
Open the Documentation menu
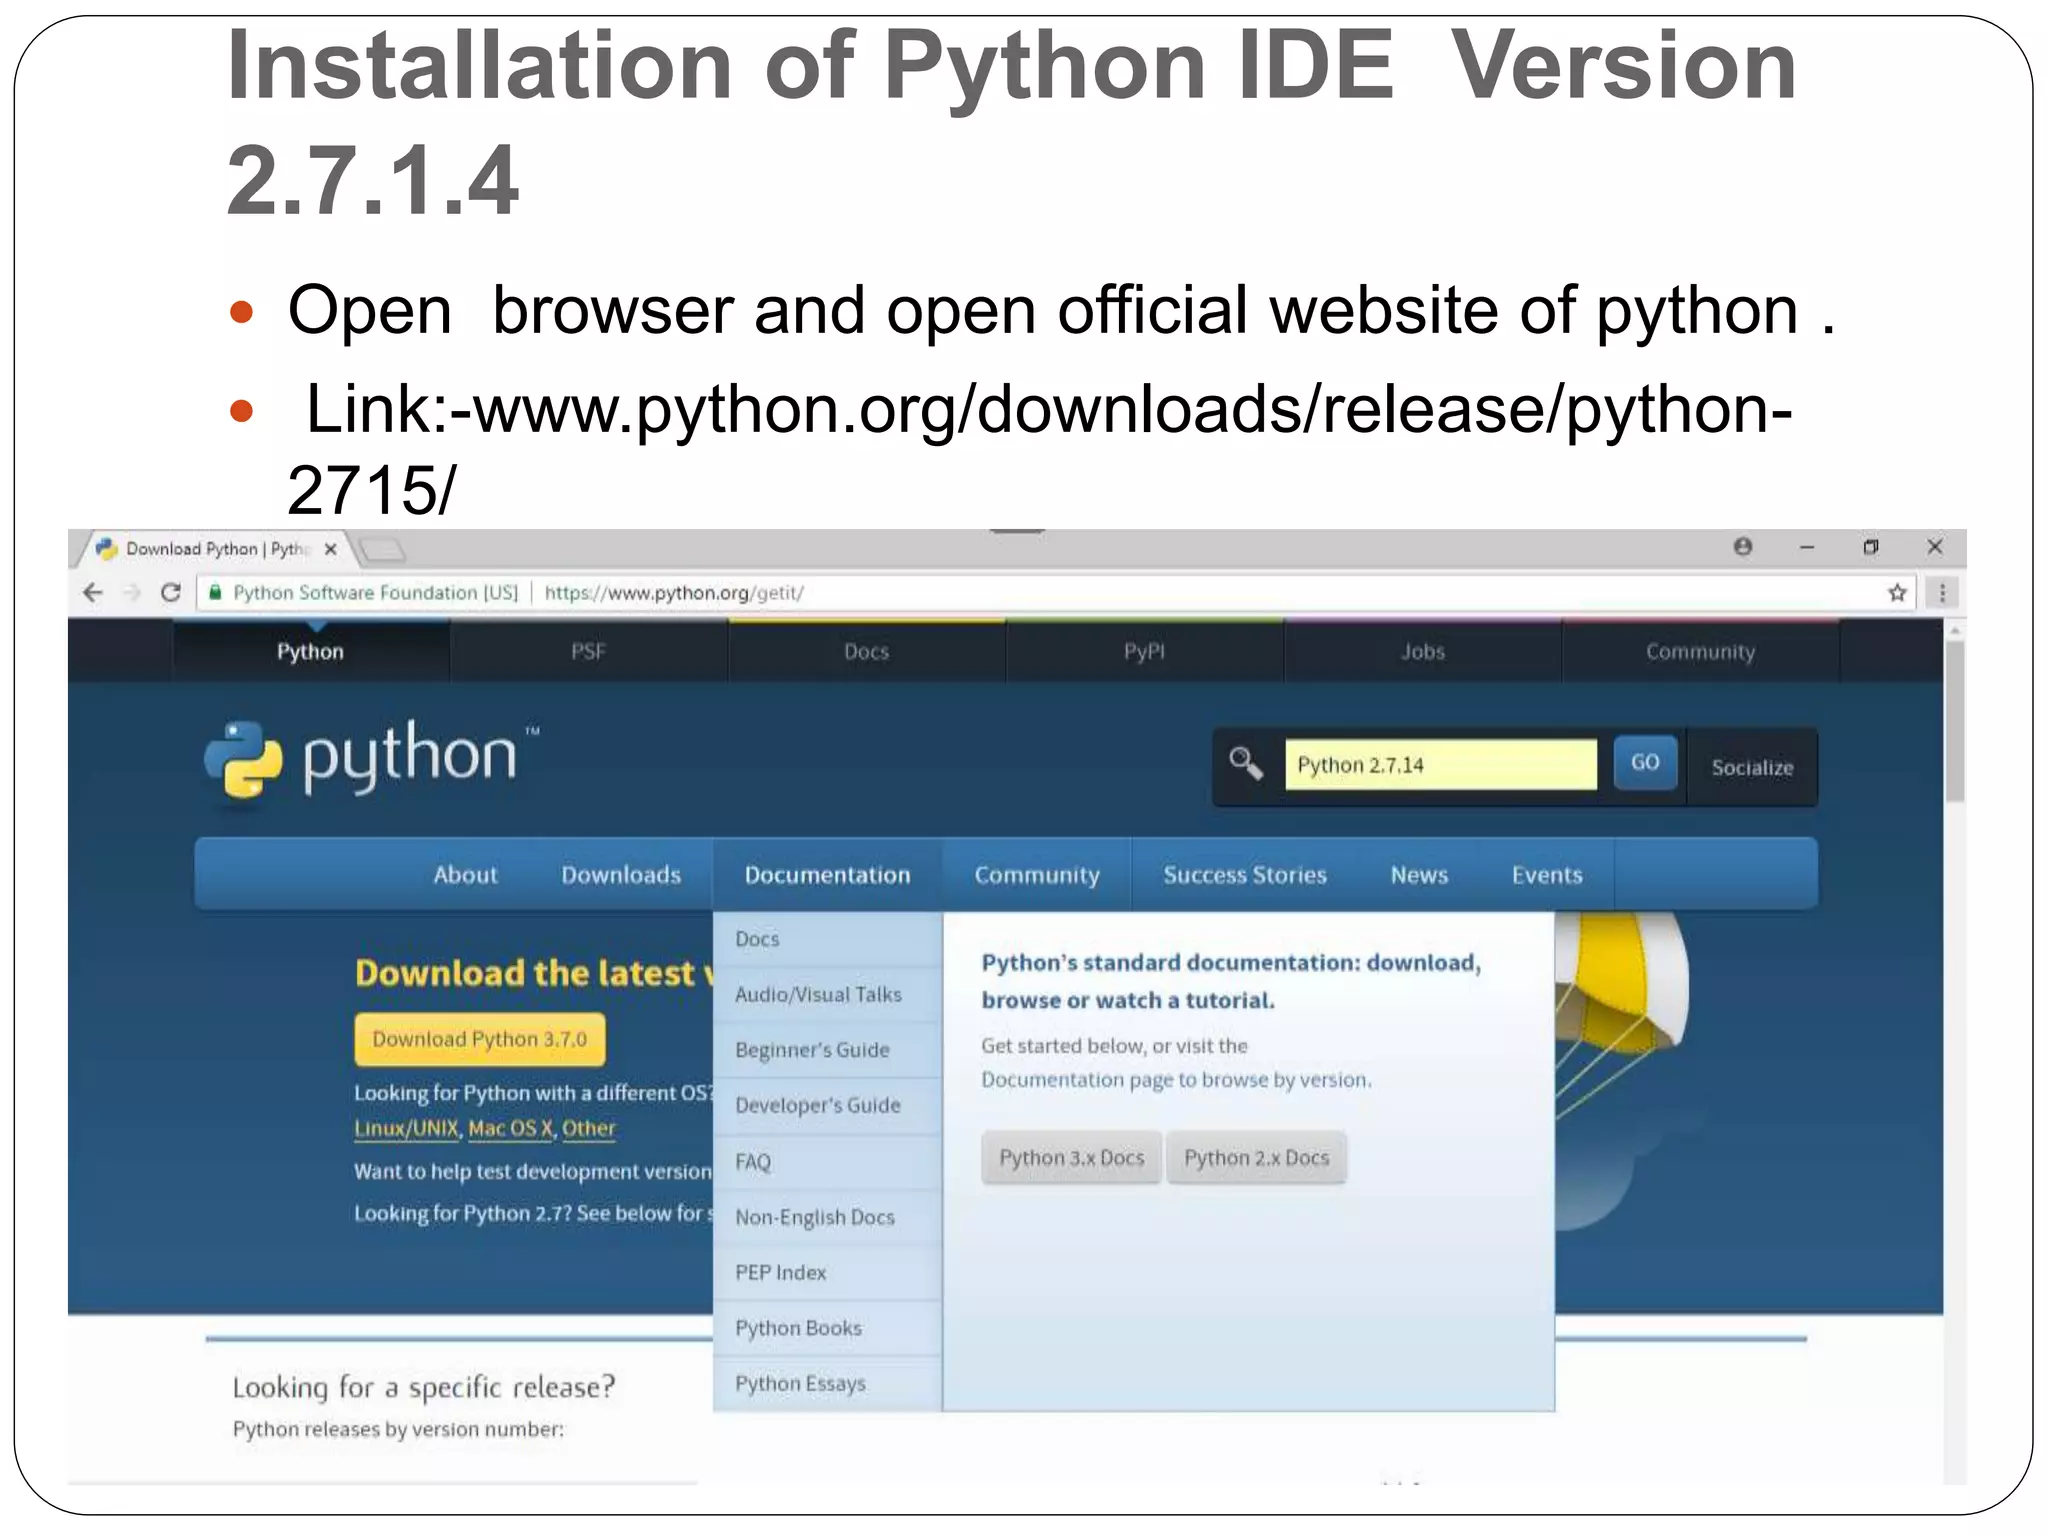point(828,875)
